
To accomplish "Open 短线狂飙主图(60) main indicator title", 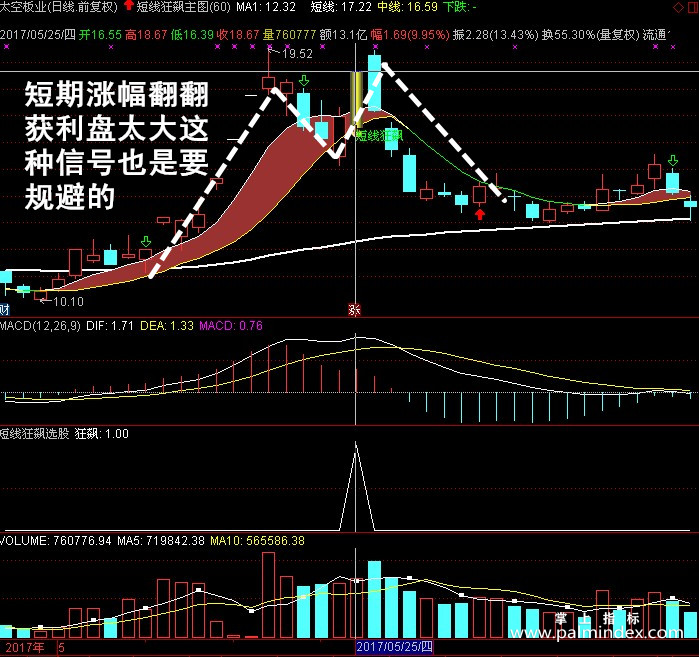I will click(183, 7).
